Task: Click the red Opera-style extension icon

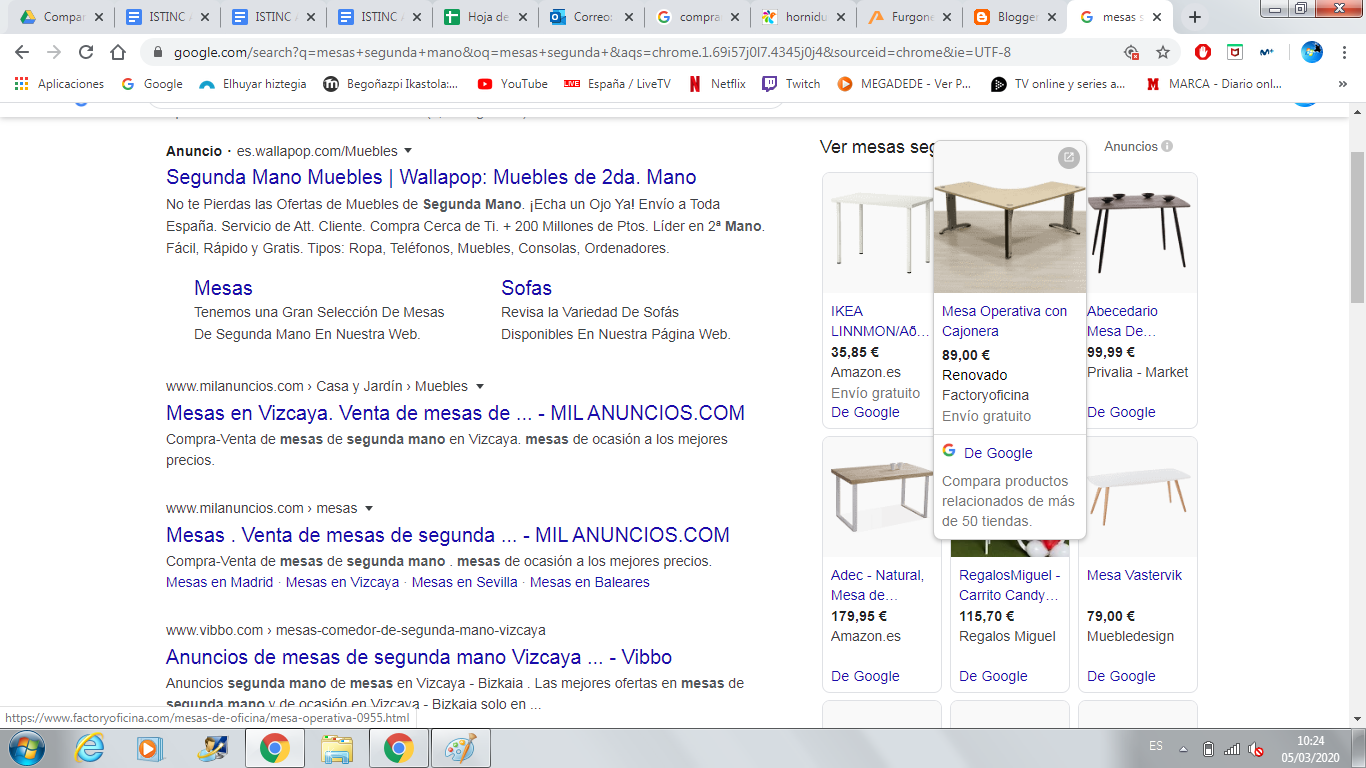Action: [1203, 52]
